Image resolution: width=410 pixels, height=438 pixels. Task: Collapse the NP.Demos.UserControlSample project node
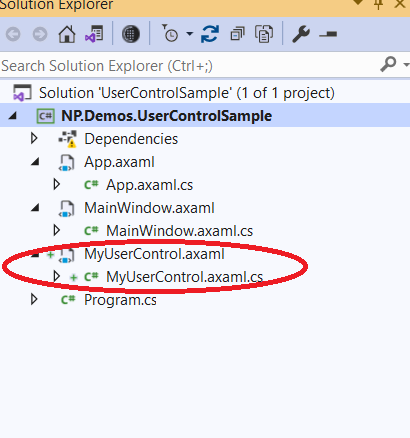(x=12, y=116)
